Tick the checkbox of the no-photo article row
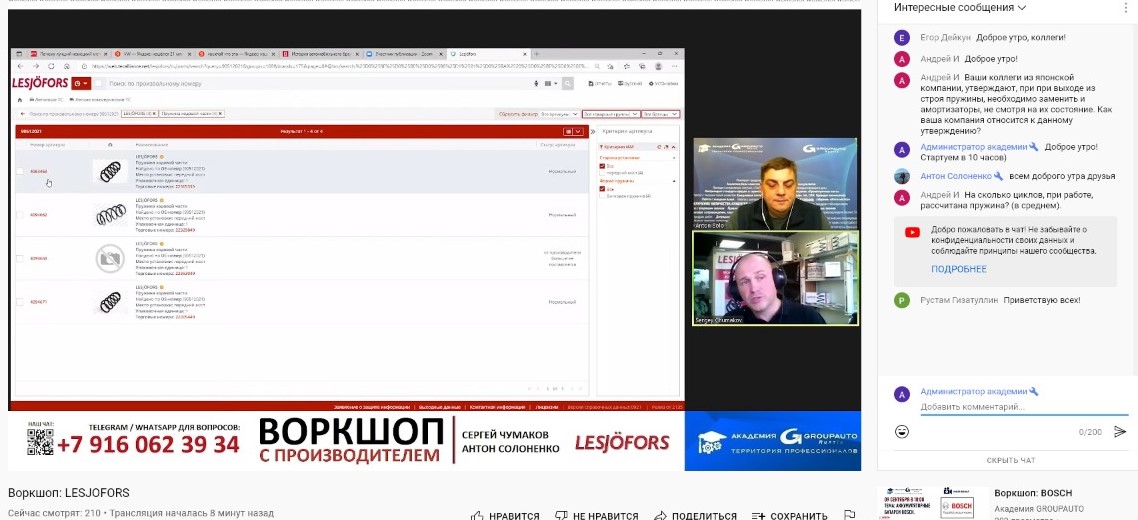Viewport: 1138px width, 520px height. 20,259
